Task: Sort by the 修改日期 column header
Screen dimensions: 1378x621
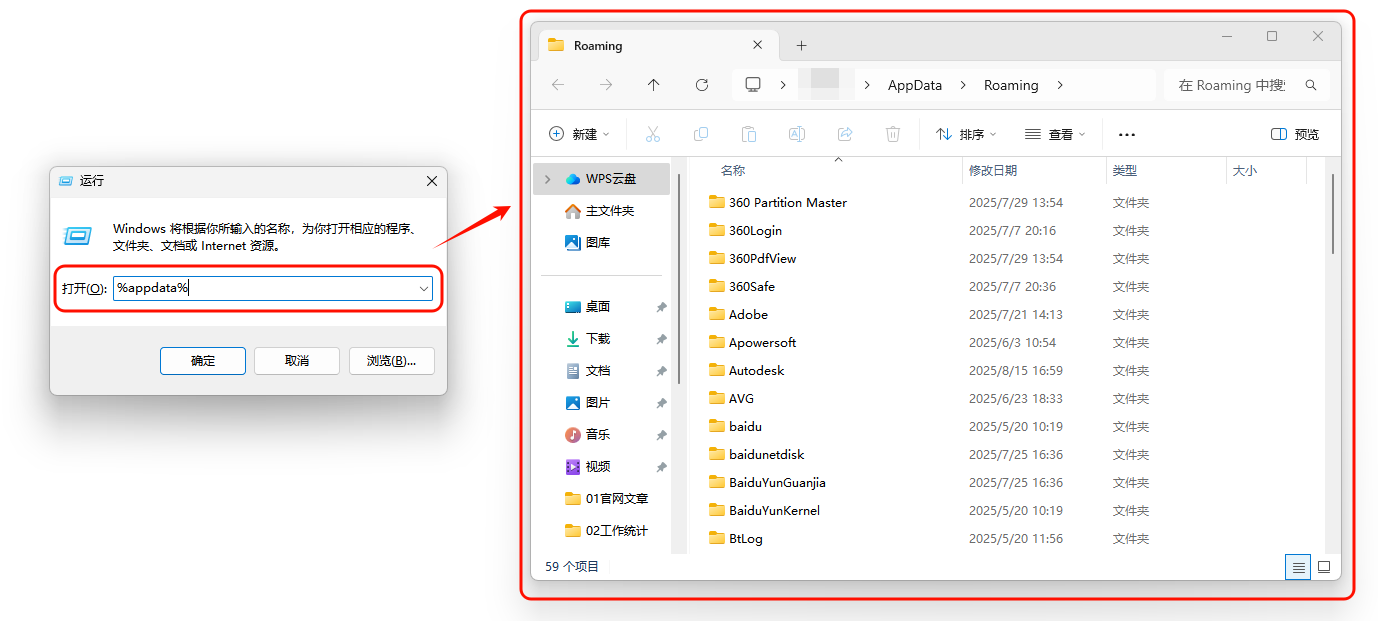Action: (x=993, y=171)
